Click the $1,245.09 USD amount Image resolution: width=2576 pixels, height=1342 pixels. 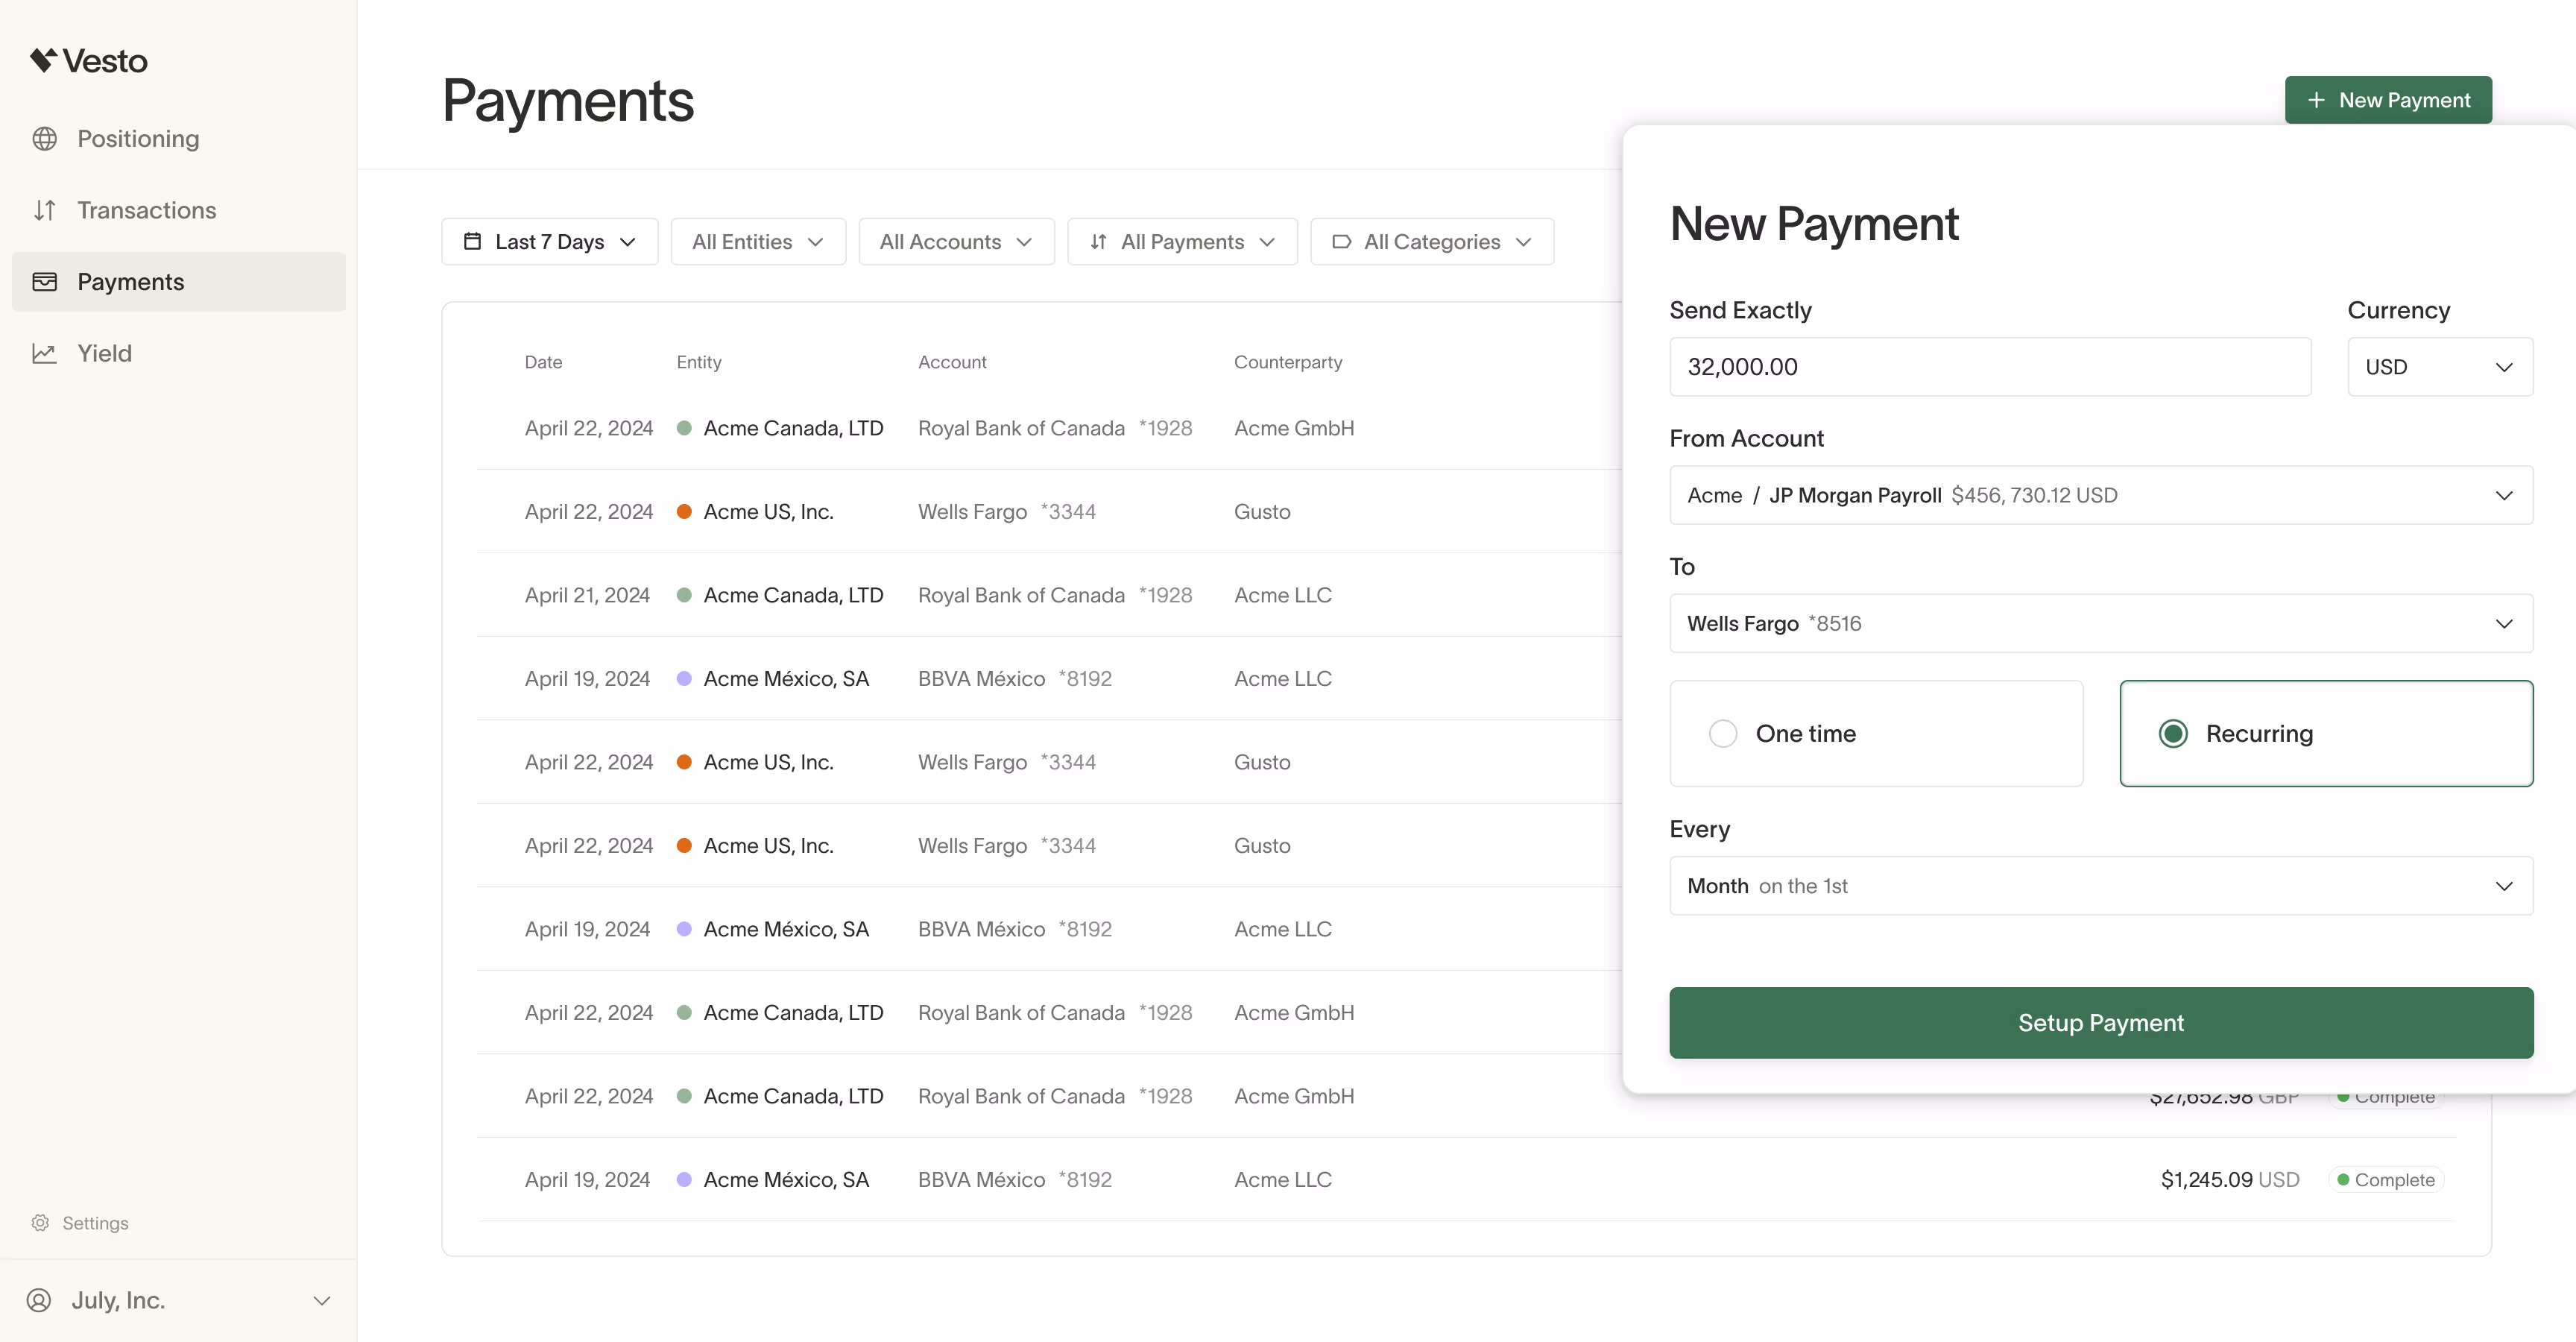point(2230,1179)
